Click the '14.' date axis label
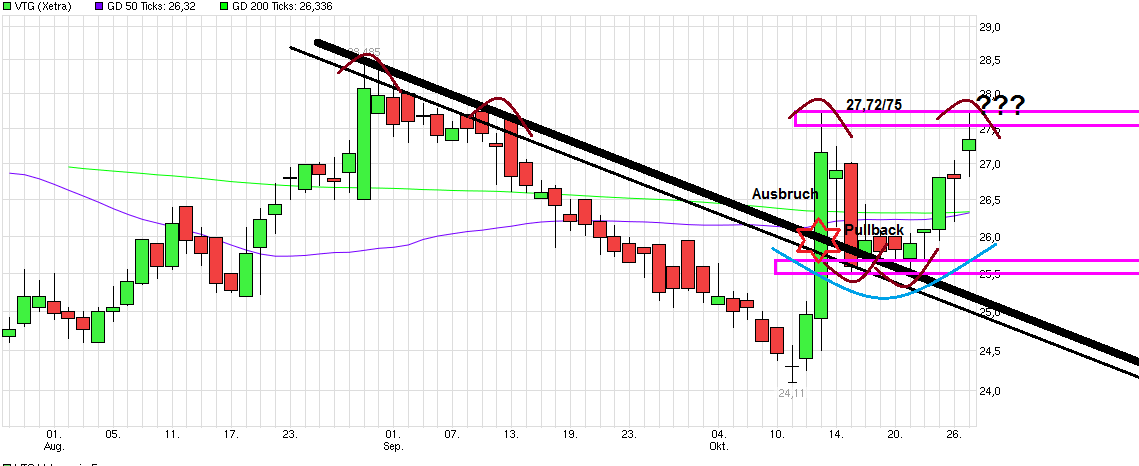This screenshot has width=1139, height=466. (837, 434)
